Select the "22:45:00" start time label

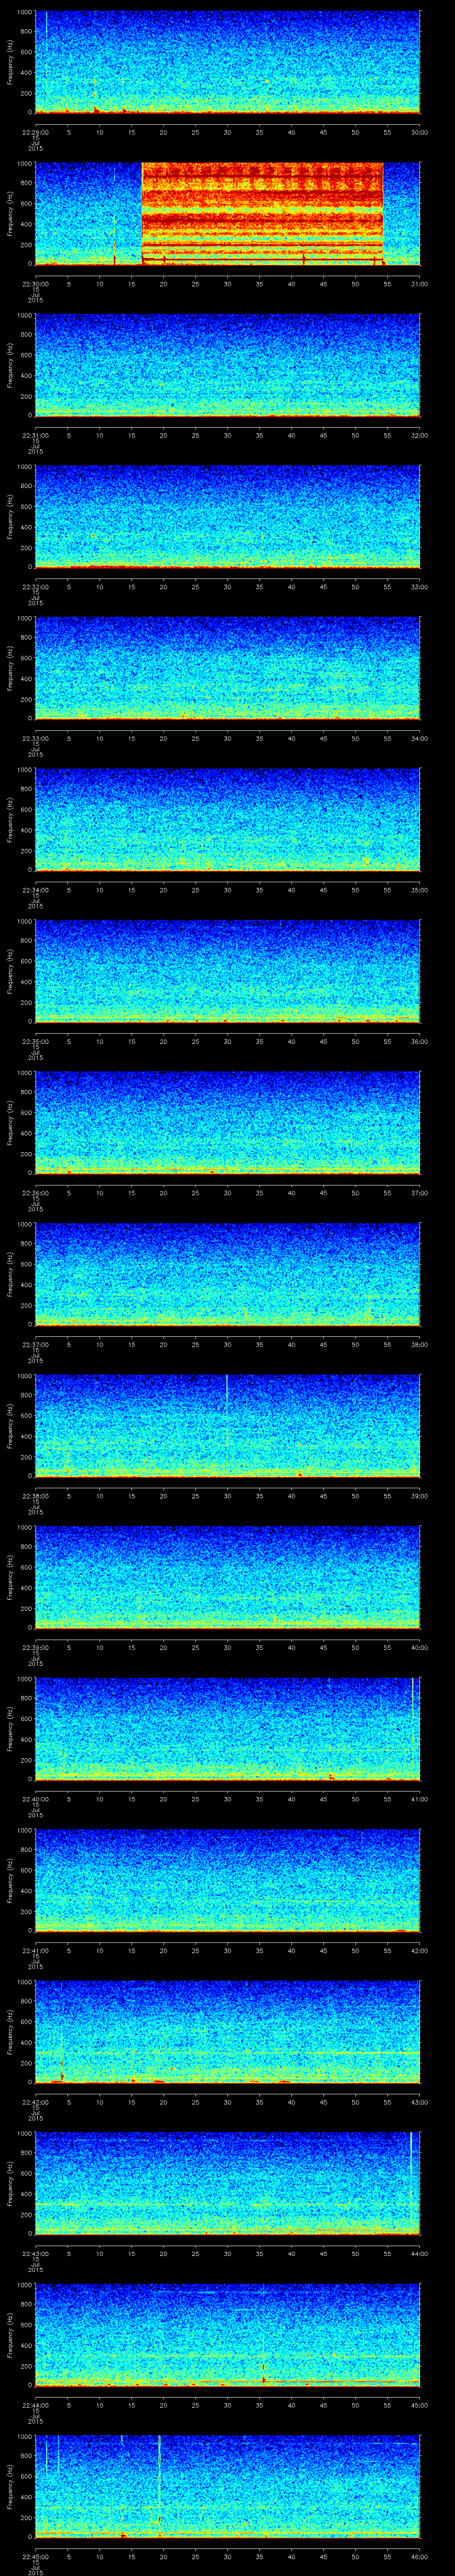click(x=35, y=2556)
